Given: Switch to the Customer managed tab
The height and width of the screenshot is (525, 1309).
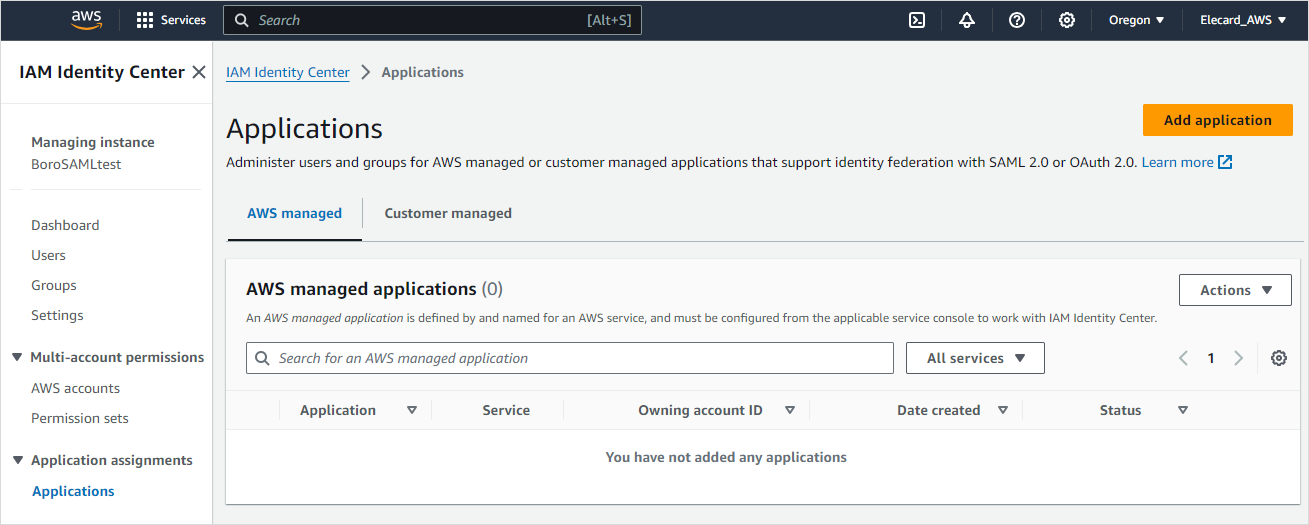Looking at the screenshot, I should click(x=448, y=213).
